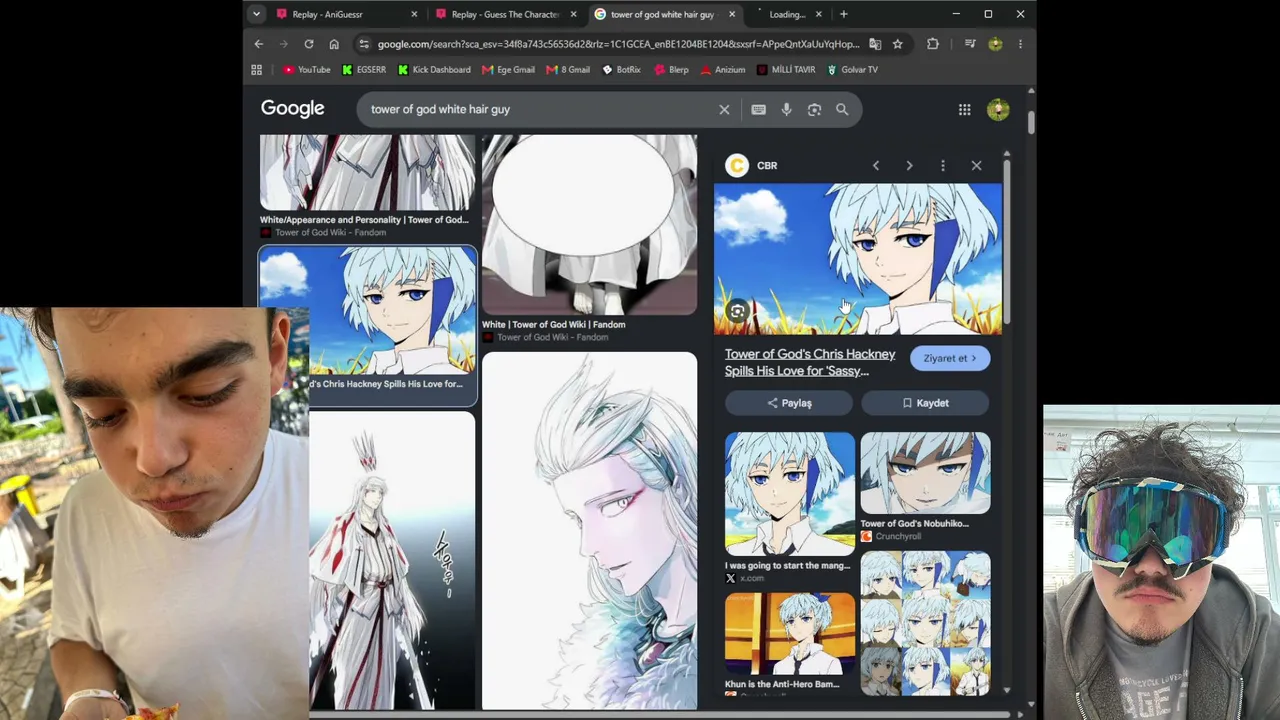Open the apps grid in bookmarks bar
Screen dimensions: 1280x720
[x=257, y=70]
